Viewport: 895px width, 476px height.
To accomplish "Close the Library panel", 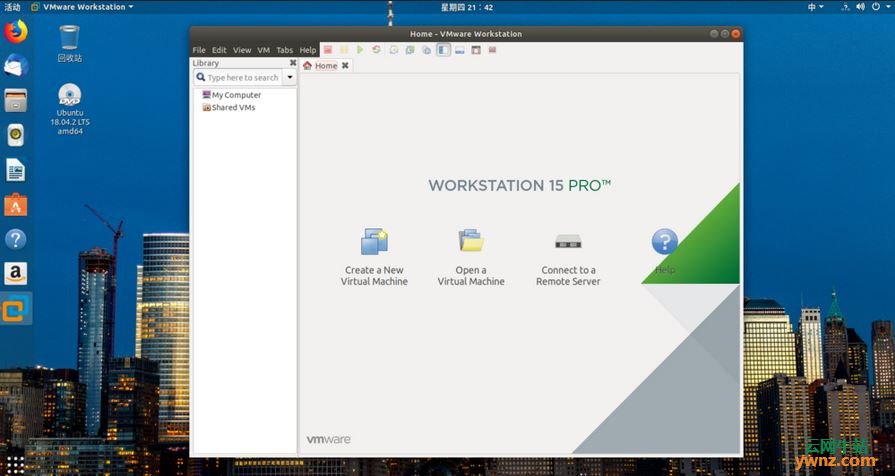I will (x=293, y=63).
